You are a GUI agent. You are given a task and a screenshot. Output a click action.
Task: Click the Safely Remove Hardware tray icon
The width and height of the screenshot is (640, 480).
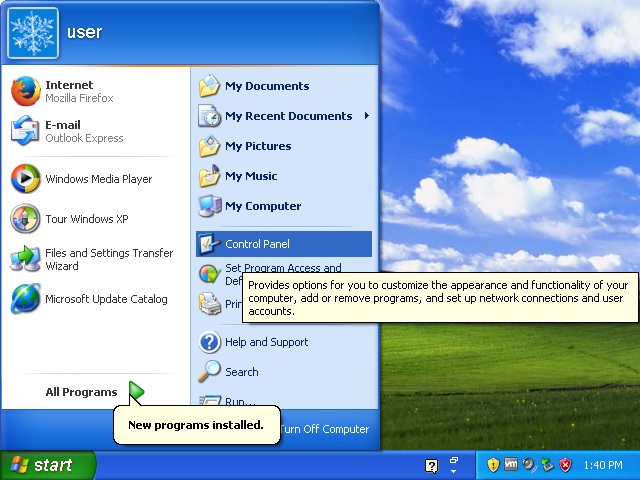[x=547, y=465]
